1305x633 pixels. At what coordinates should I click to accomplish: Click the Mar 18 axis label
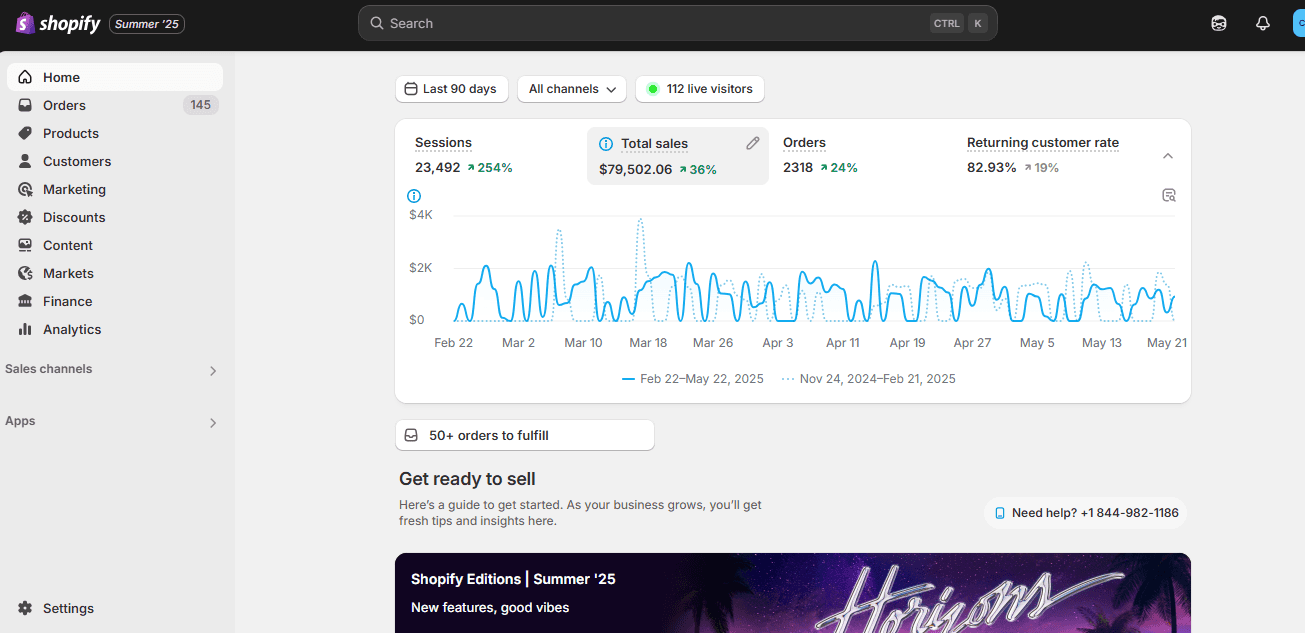click(x=648, y=343)
